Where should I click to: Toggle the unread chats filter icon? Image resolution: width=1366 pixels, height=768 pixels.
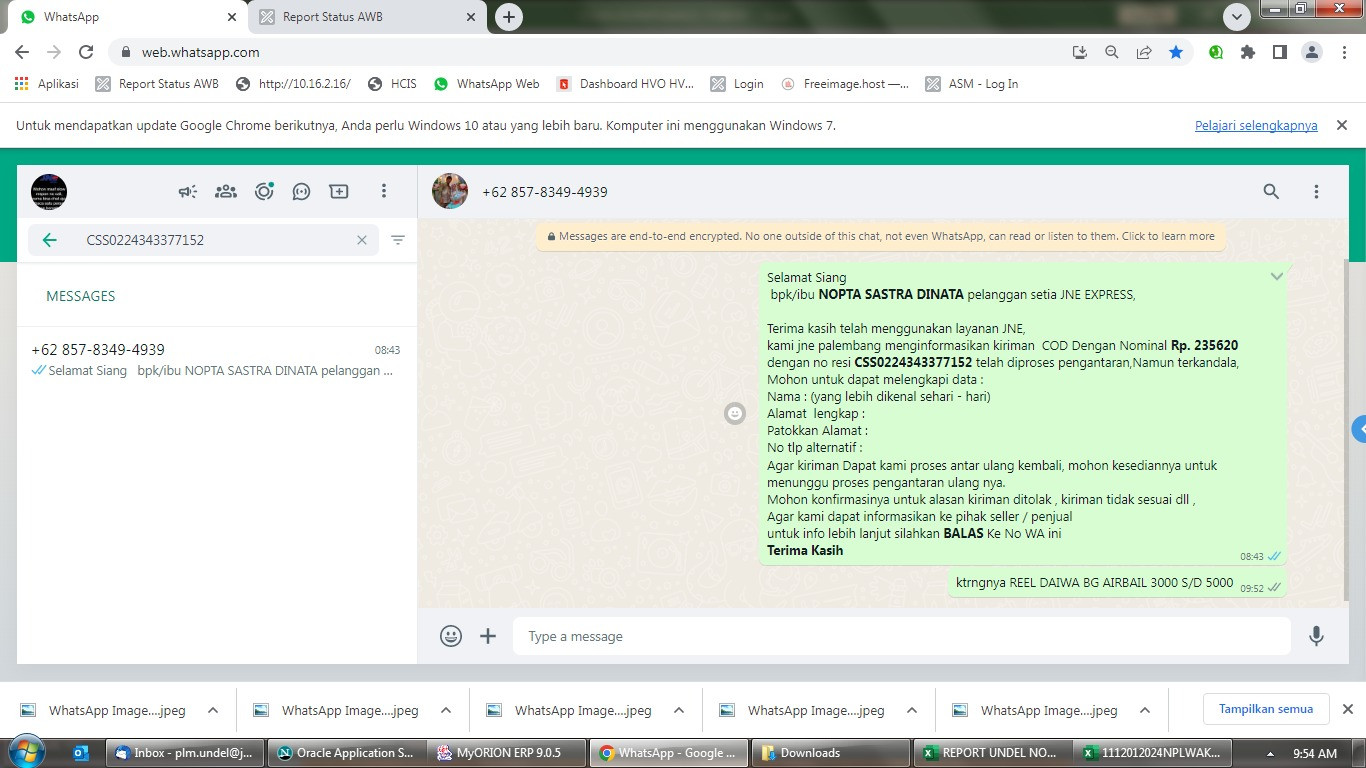click(398, 240)
